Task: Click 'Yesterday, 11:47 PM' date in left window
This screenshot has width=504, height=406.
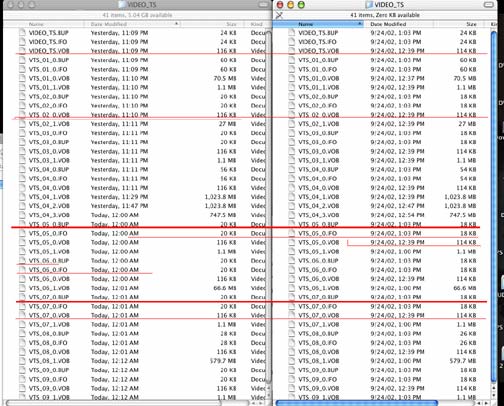Action: 119,206
